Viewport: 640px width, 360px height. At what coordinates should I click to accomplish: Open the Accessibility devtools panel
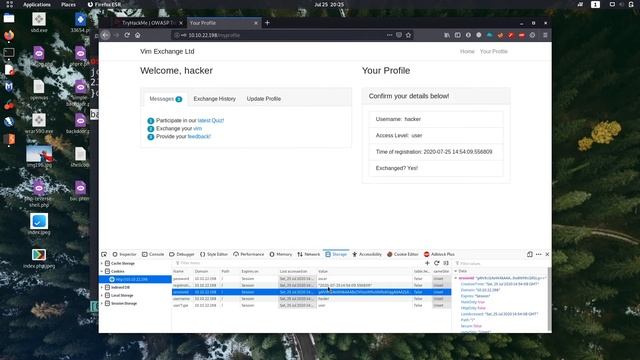tap(367, 254)
